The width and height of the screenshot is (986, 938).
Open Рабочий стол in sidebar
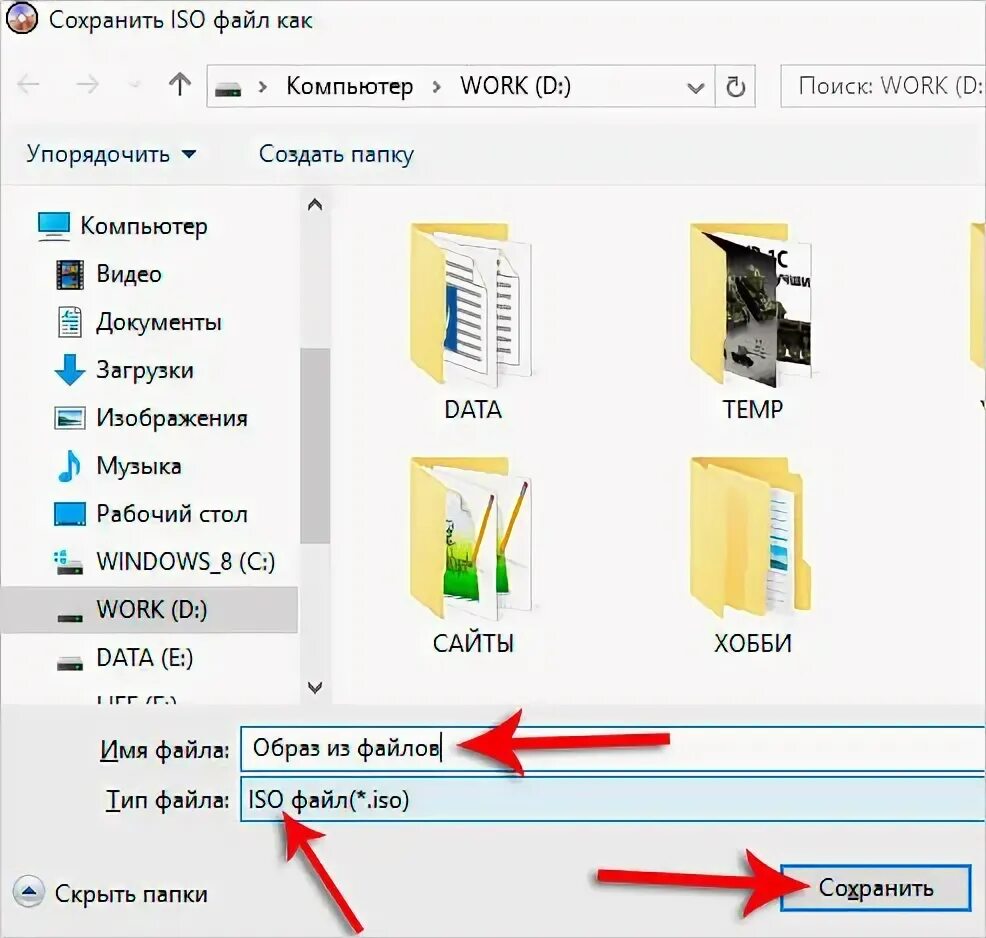point(172,514)
